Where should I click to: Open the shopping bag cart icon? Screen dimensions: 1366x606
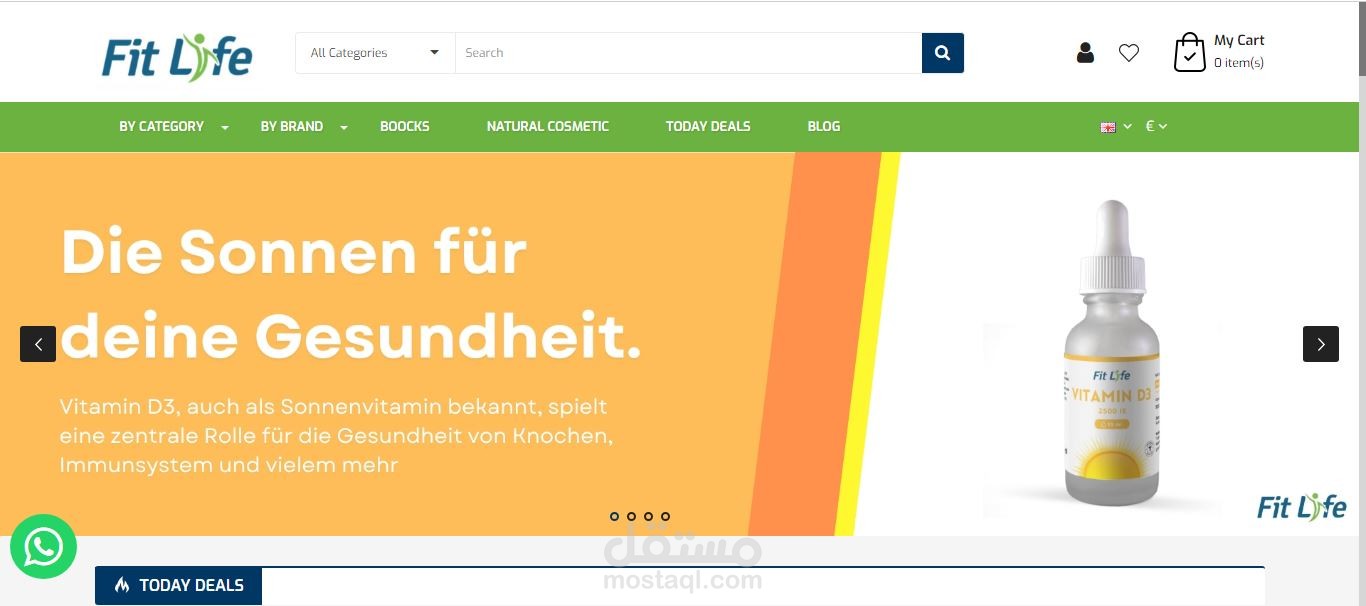point(1189,53)
